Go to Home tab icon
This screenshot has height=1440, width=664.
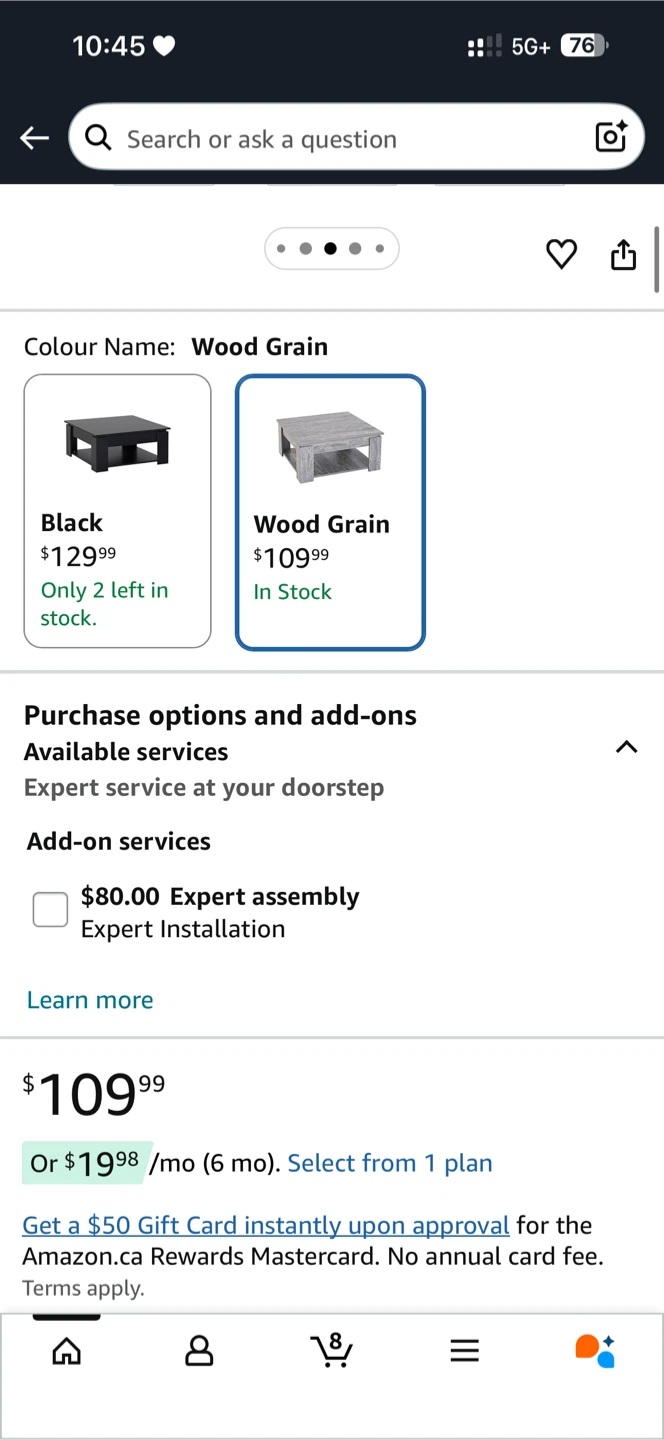click(x=67, y=1352)
